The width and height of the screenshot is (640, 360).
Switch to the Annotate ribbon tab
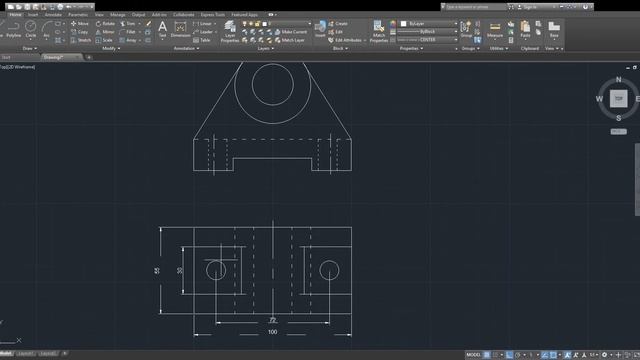(x=53, y=15)
